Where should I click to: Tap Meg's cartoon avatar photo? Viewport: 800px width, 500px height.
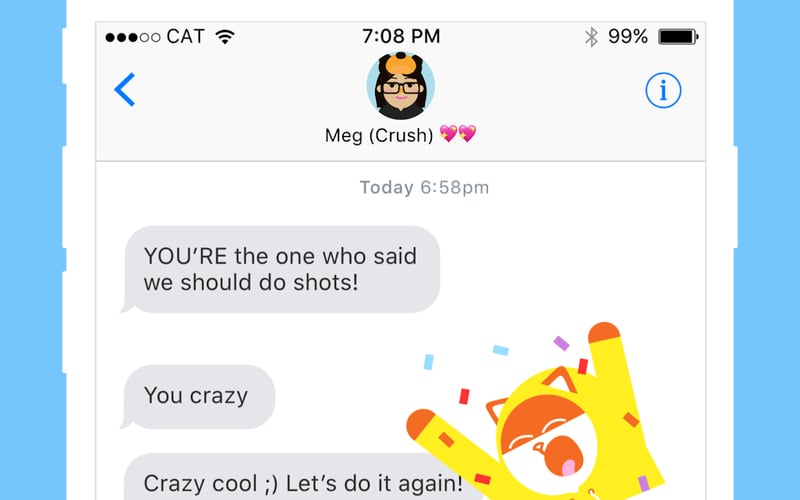(x=401, y=85)
